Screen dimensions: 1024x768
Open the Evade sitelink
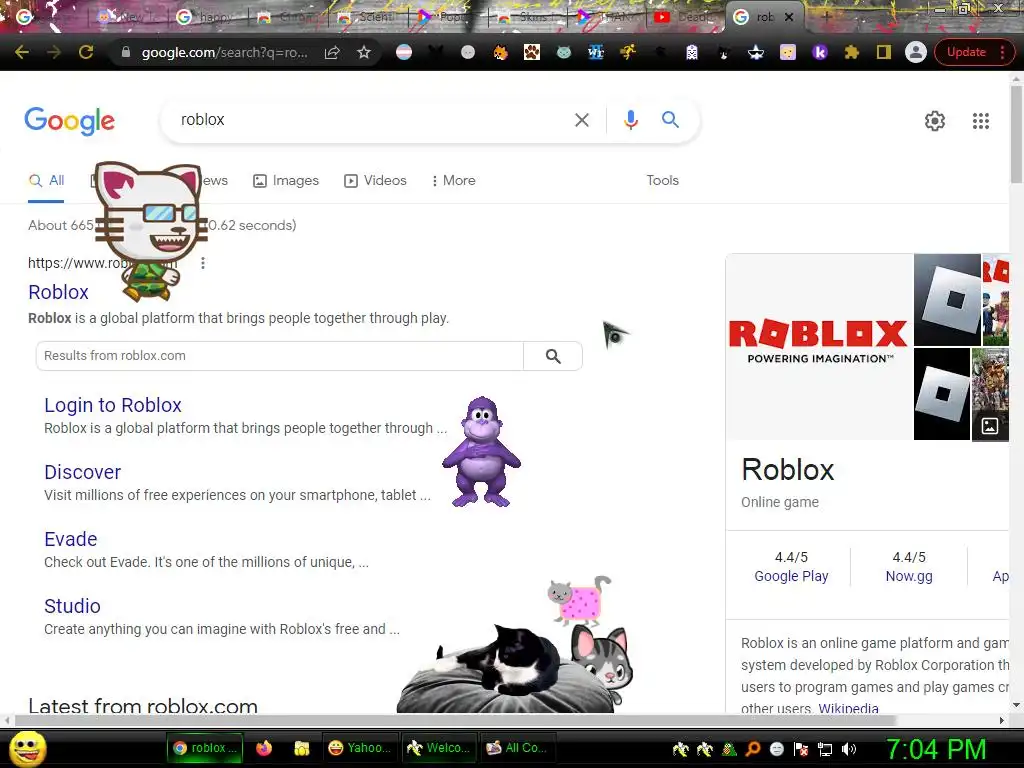(71, 539)
